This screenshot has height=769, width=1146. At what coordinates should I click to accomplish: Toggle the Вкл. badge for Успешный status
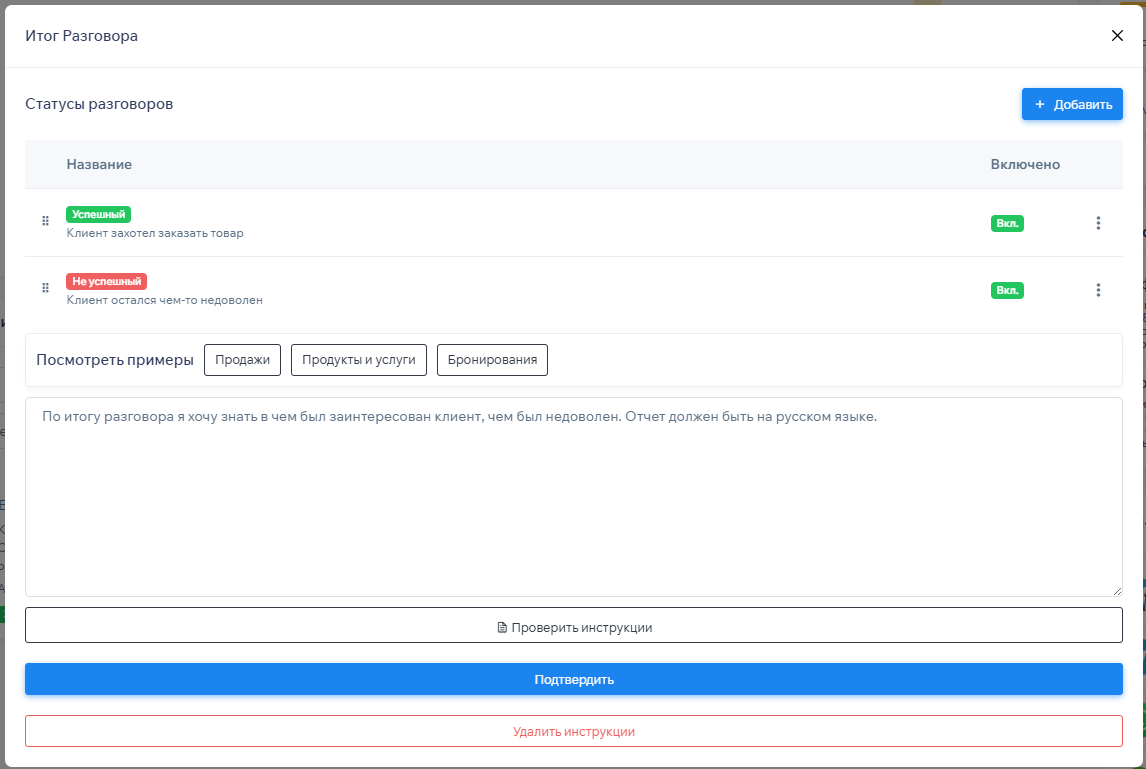coord(1007,223)
